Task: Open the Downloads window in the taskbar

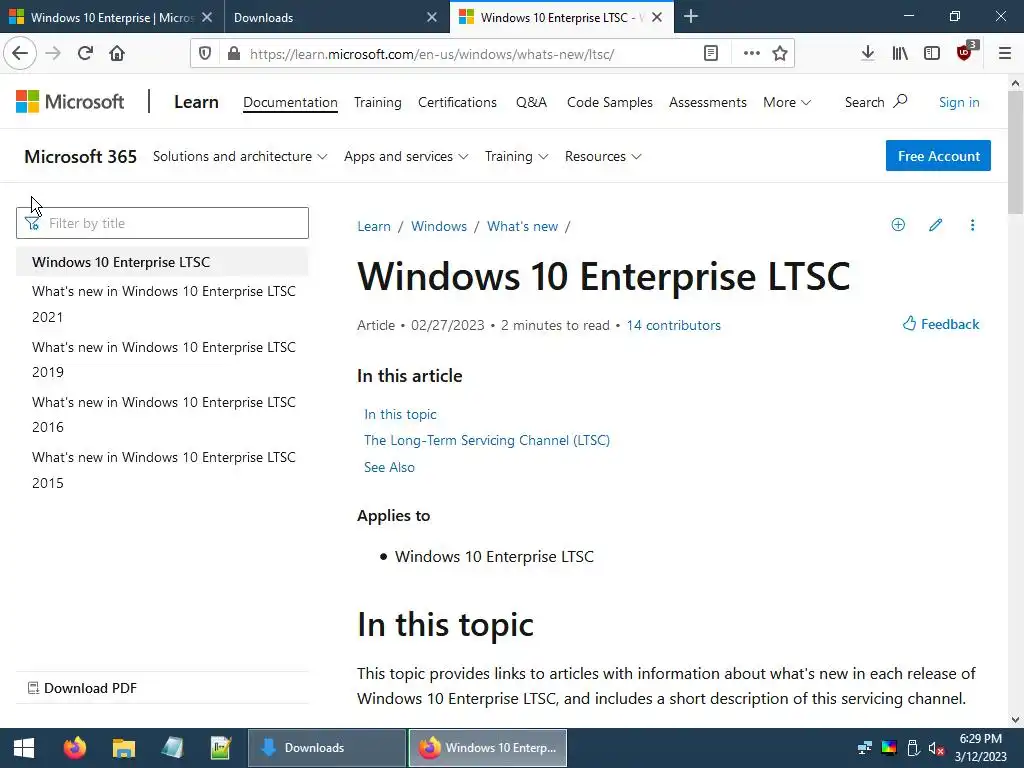Action: pyautogui.click(x=327, y=748)
